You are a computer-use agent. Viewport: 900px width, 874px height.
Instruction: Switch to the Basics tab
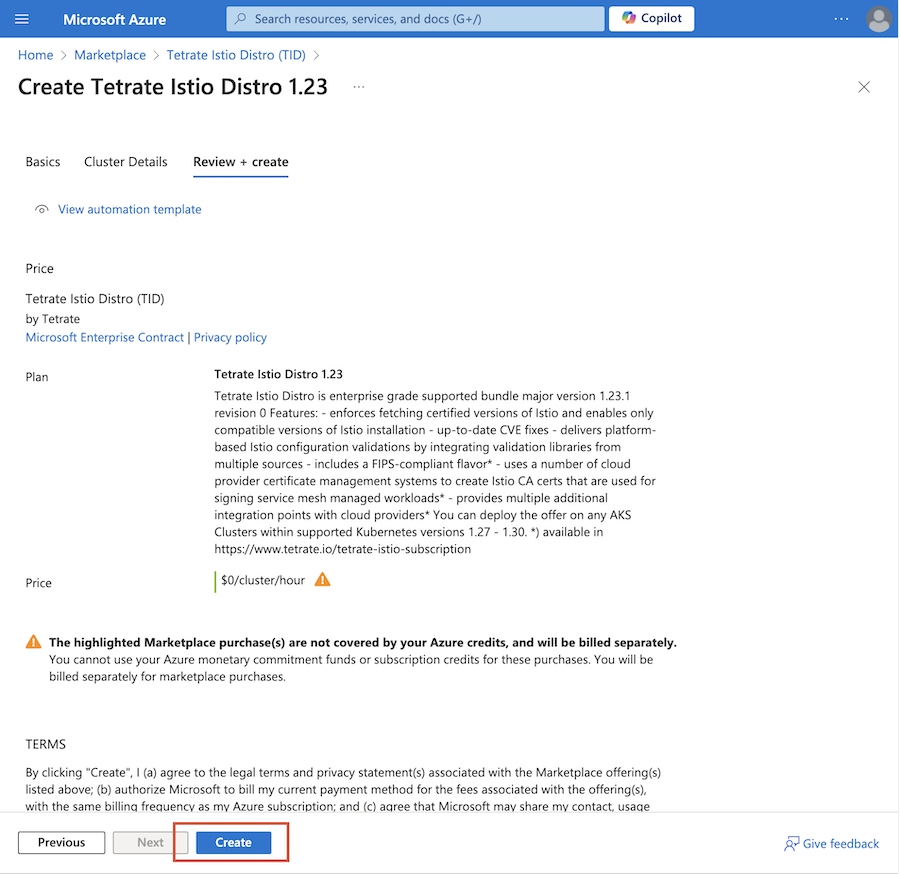43,162
